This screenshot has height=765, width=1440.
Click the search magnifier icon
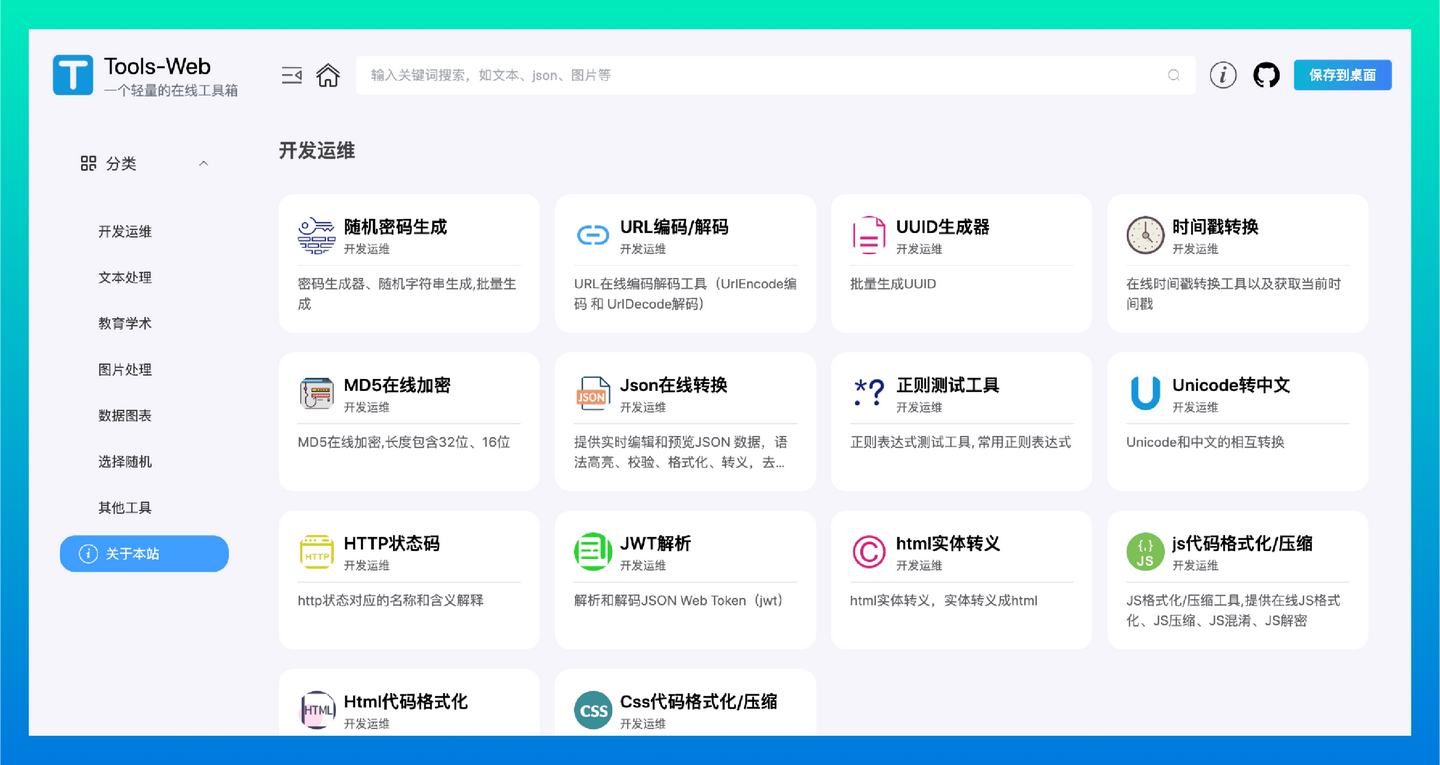pyautogui.click(x=1174, y=75)
